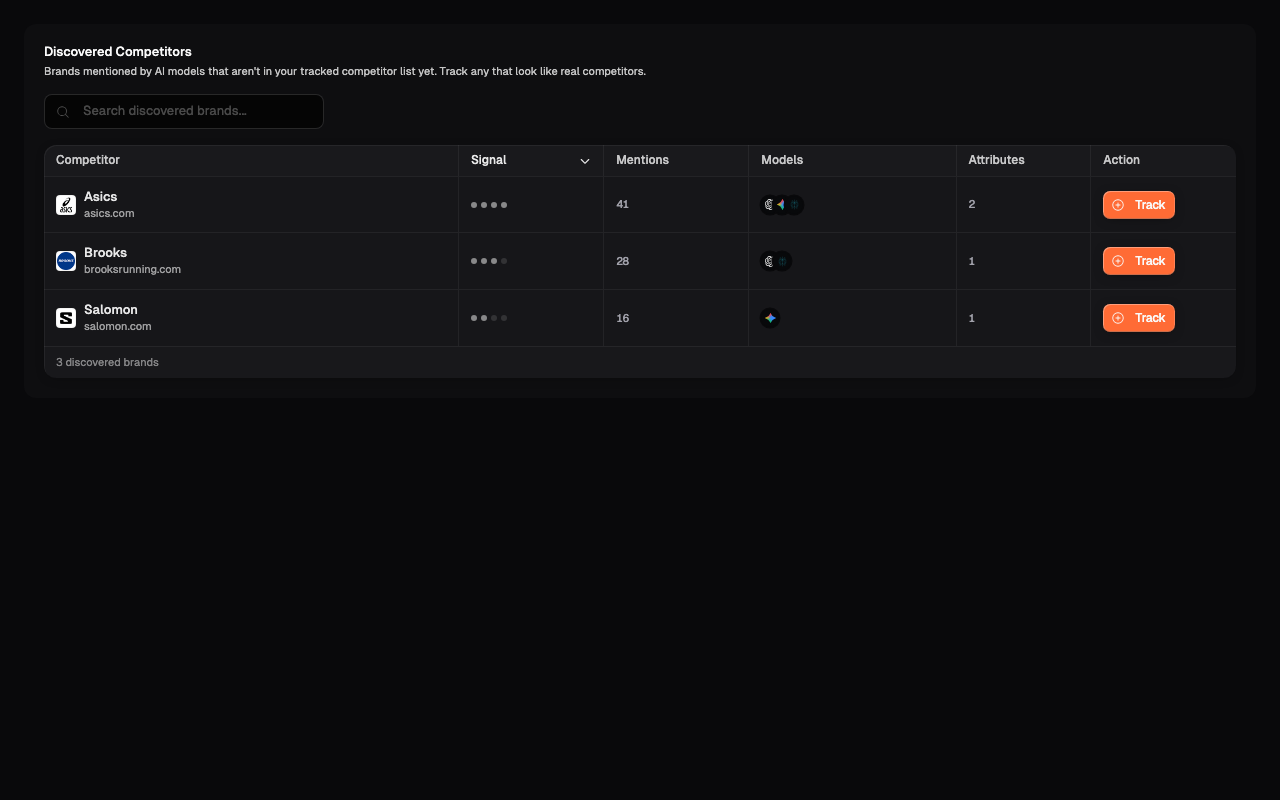Image resolution: width=1280 pixels, height=800 pixels.
Task: Click the Salomon brand name
Action: (x=111, y=310)
